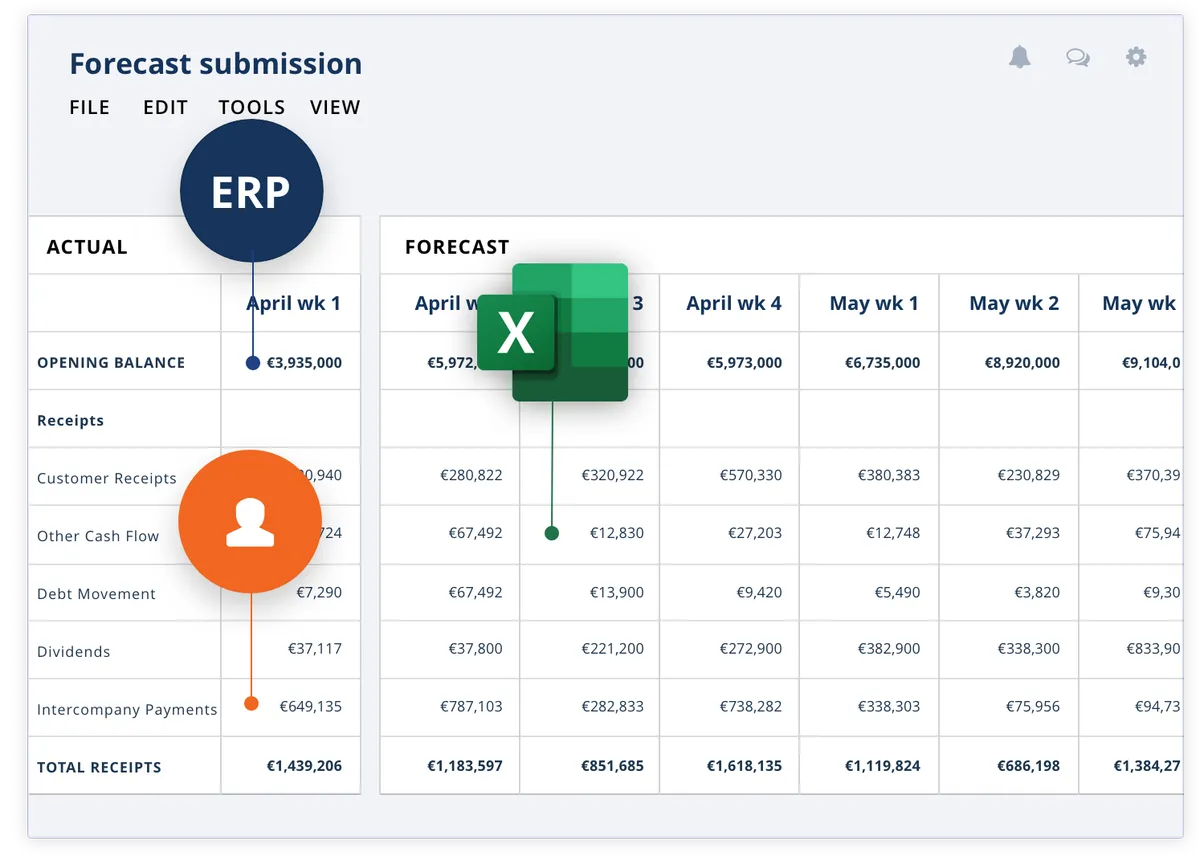Select the Debt Movement row label
Viewport: 1200px width, 856px height.
[96, 594]
